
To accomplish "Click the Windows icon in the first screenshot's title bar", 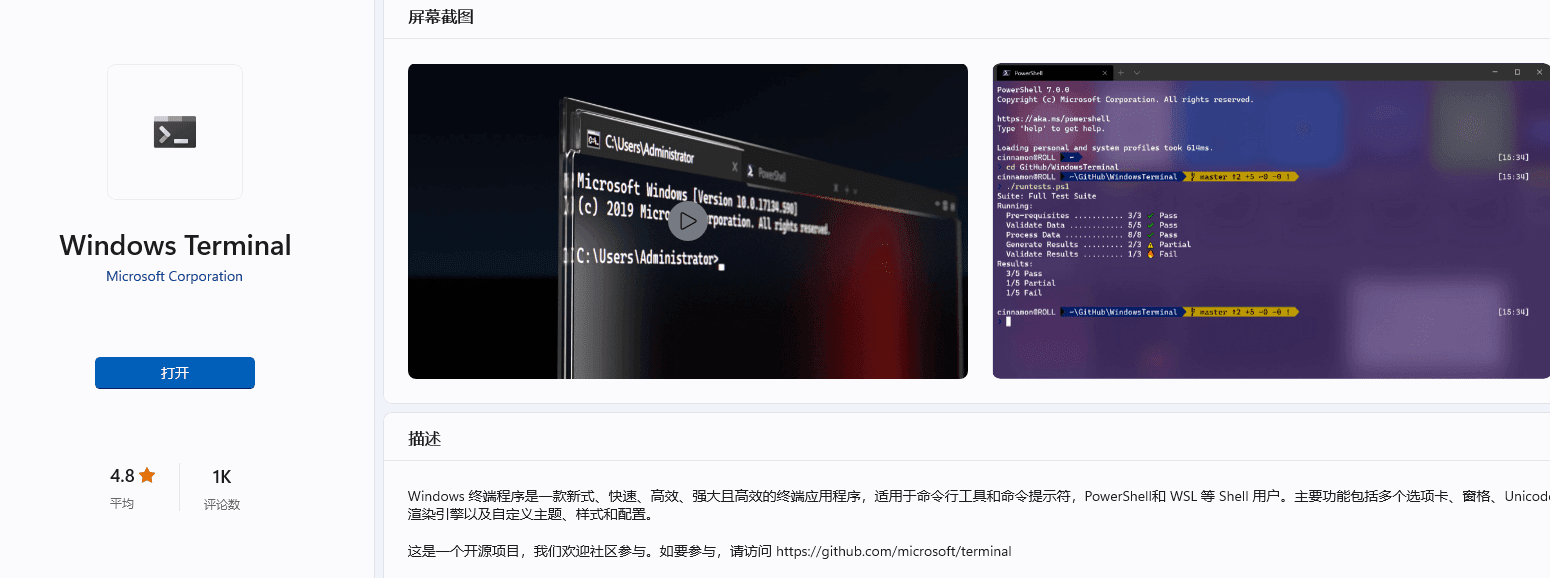I will click(593, 139).
